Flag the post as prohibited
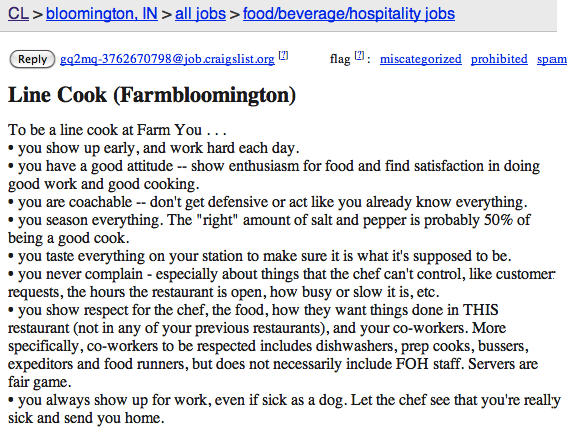The image size is (574, 427). [x=499, y=59]
